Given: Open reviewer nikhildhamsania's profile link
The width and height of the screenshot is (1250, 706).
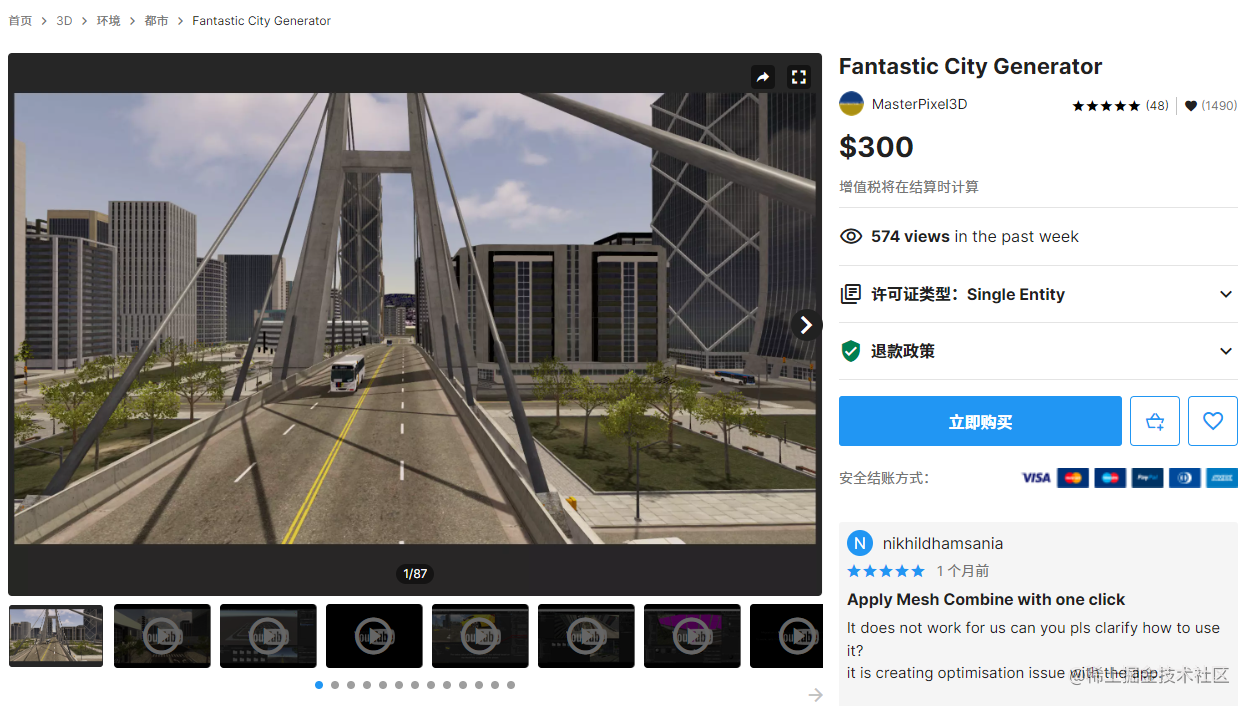Looking at the screenshot, I should tap(943, 543).
